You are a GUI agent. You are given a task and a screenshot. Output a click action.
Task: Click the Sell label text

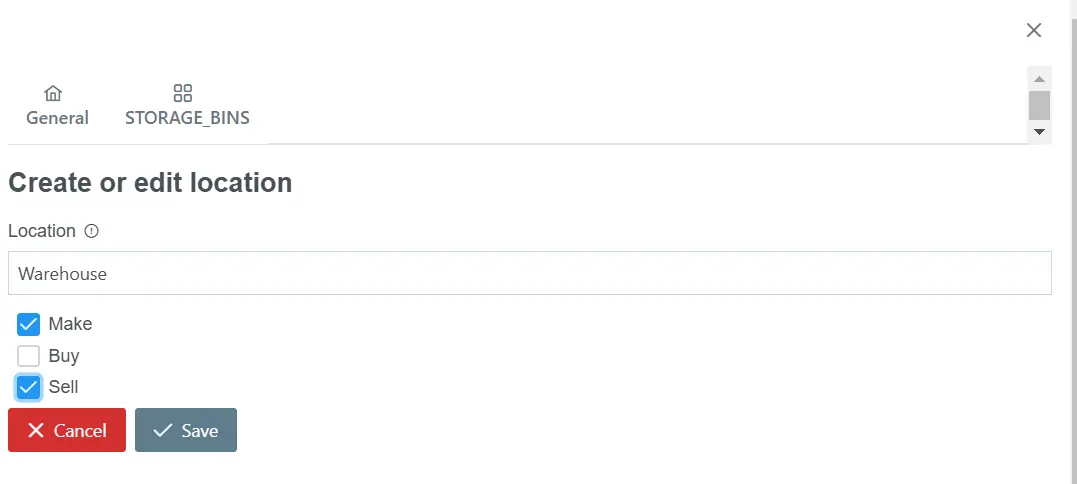coord(63,387)
